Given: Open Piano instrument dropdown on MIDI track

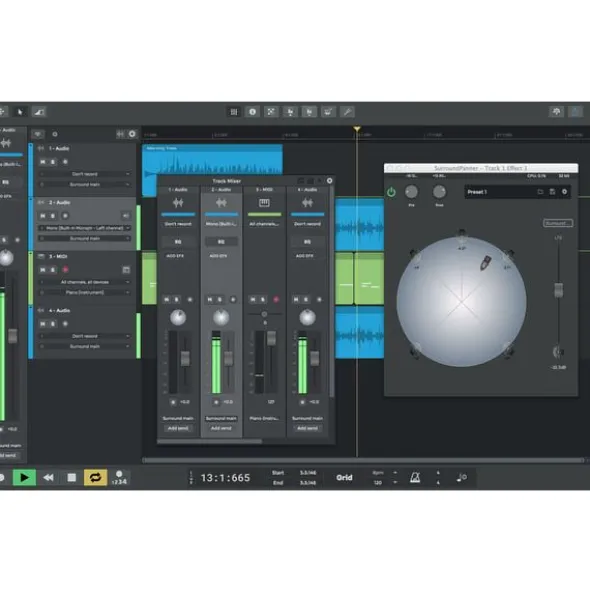Looking at the screenshot, I should coord(85,292).
